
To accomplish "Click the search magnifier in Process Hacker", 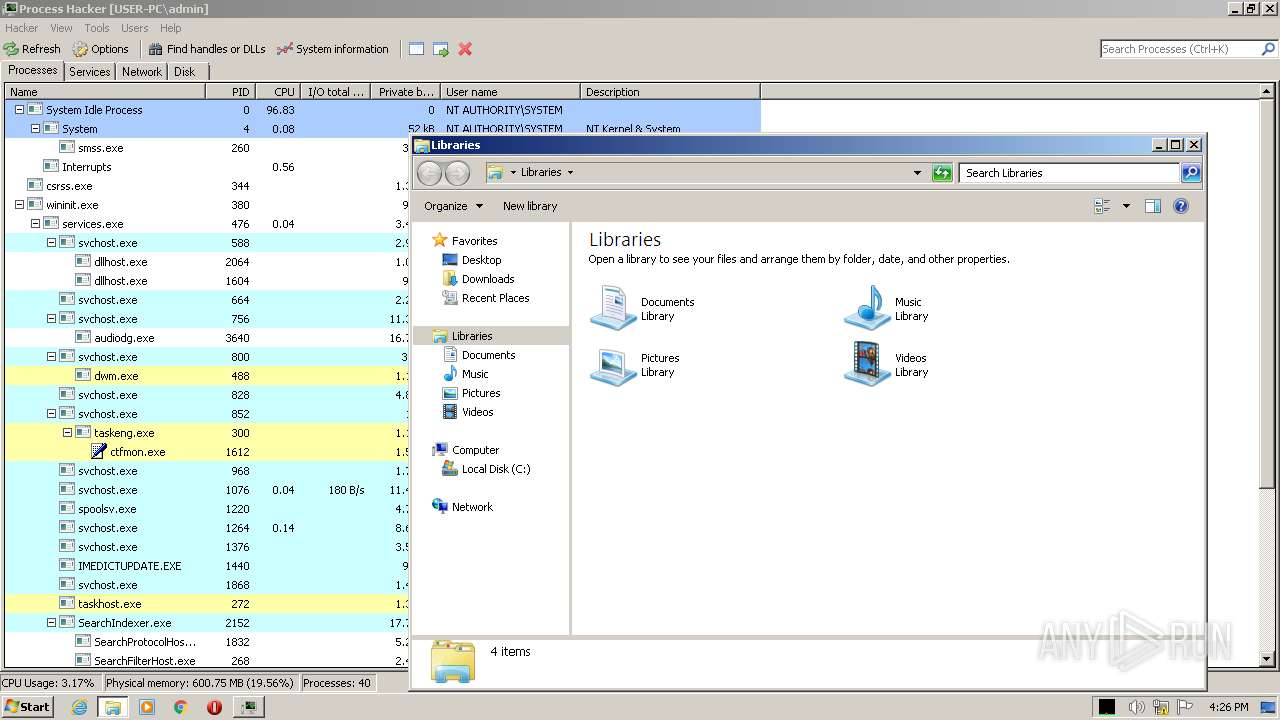I will (x=1269, y=49).
